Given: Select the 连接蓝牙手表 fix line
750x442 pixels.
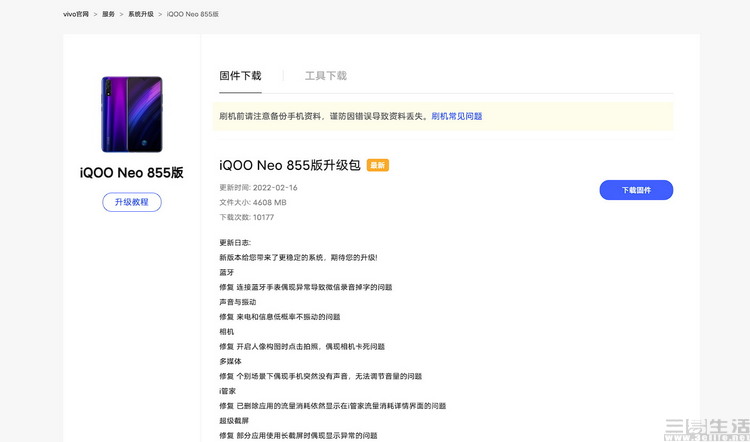Looking at the screenshot, I should pyautogui.click(x=306, y=287).
